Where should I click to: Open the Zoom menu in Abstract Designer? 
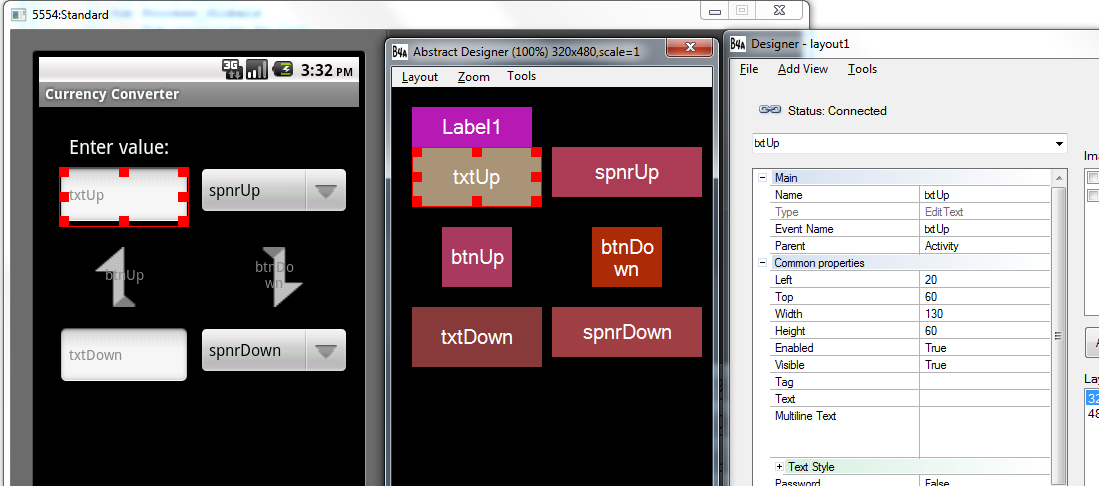[474, 77]
